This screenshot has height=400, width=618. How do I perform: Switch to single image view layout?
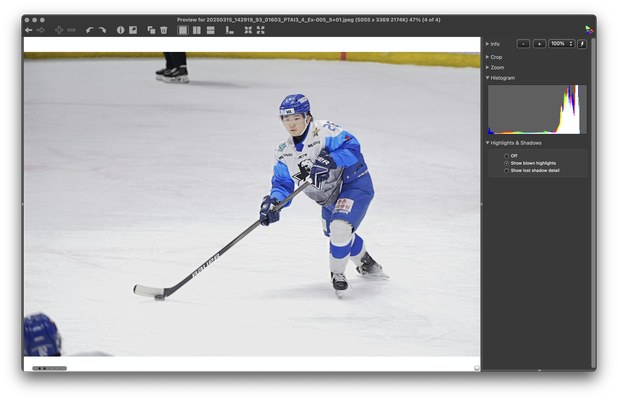click(x=182, y=30)
